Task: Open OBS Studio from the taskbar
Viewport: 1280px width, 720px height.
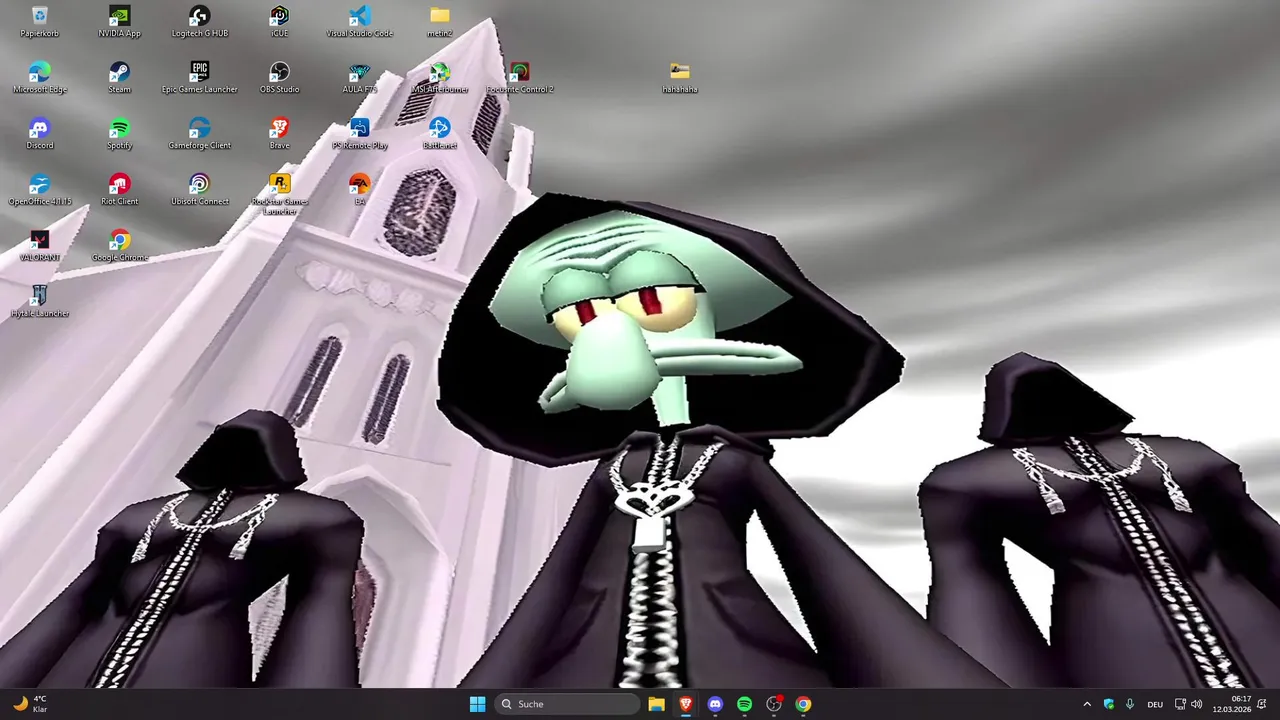Action: click(x=774, y=704)
